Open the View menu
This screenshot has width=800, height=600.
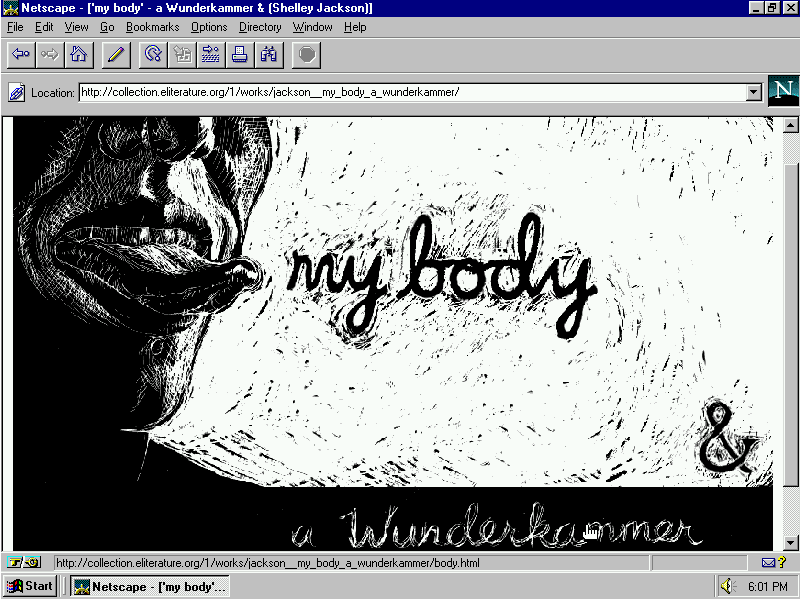coord(76,27)
